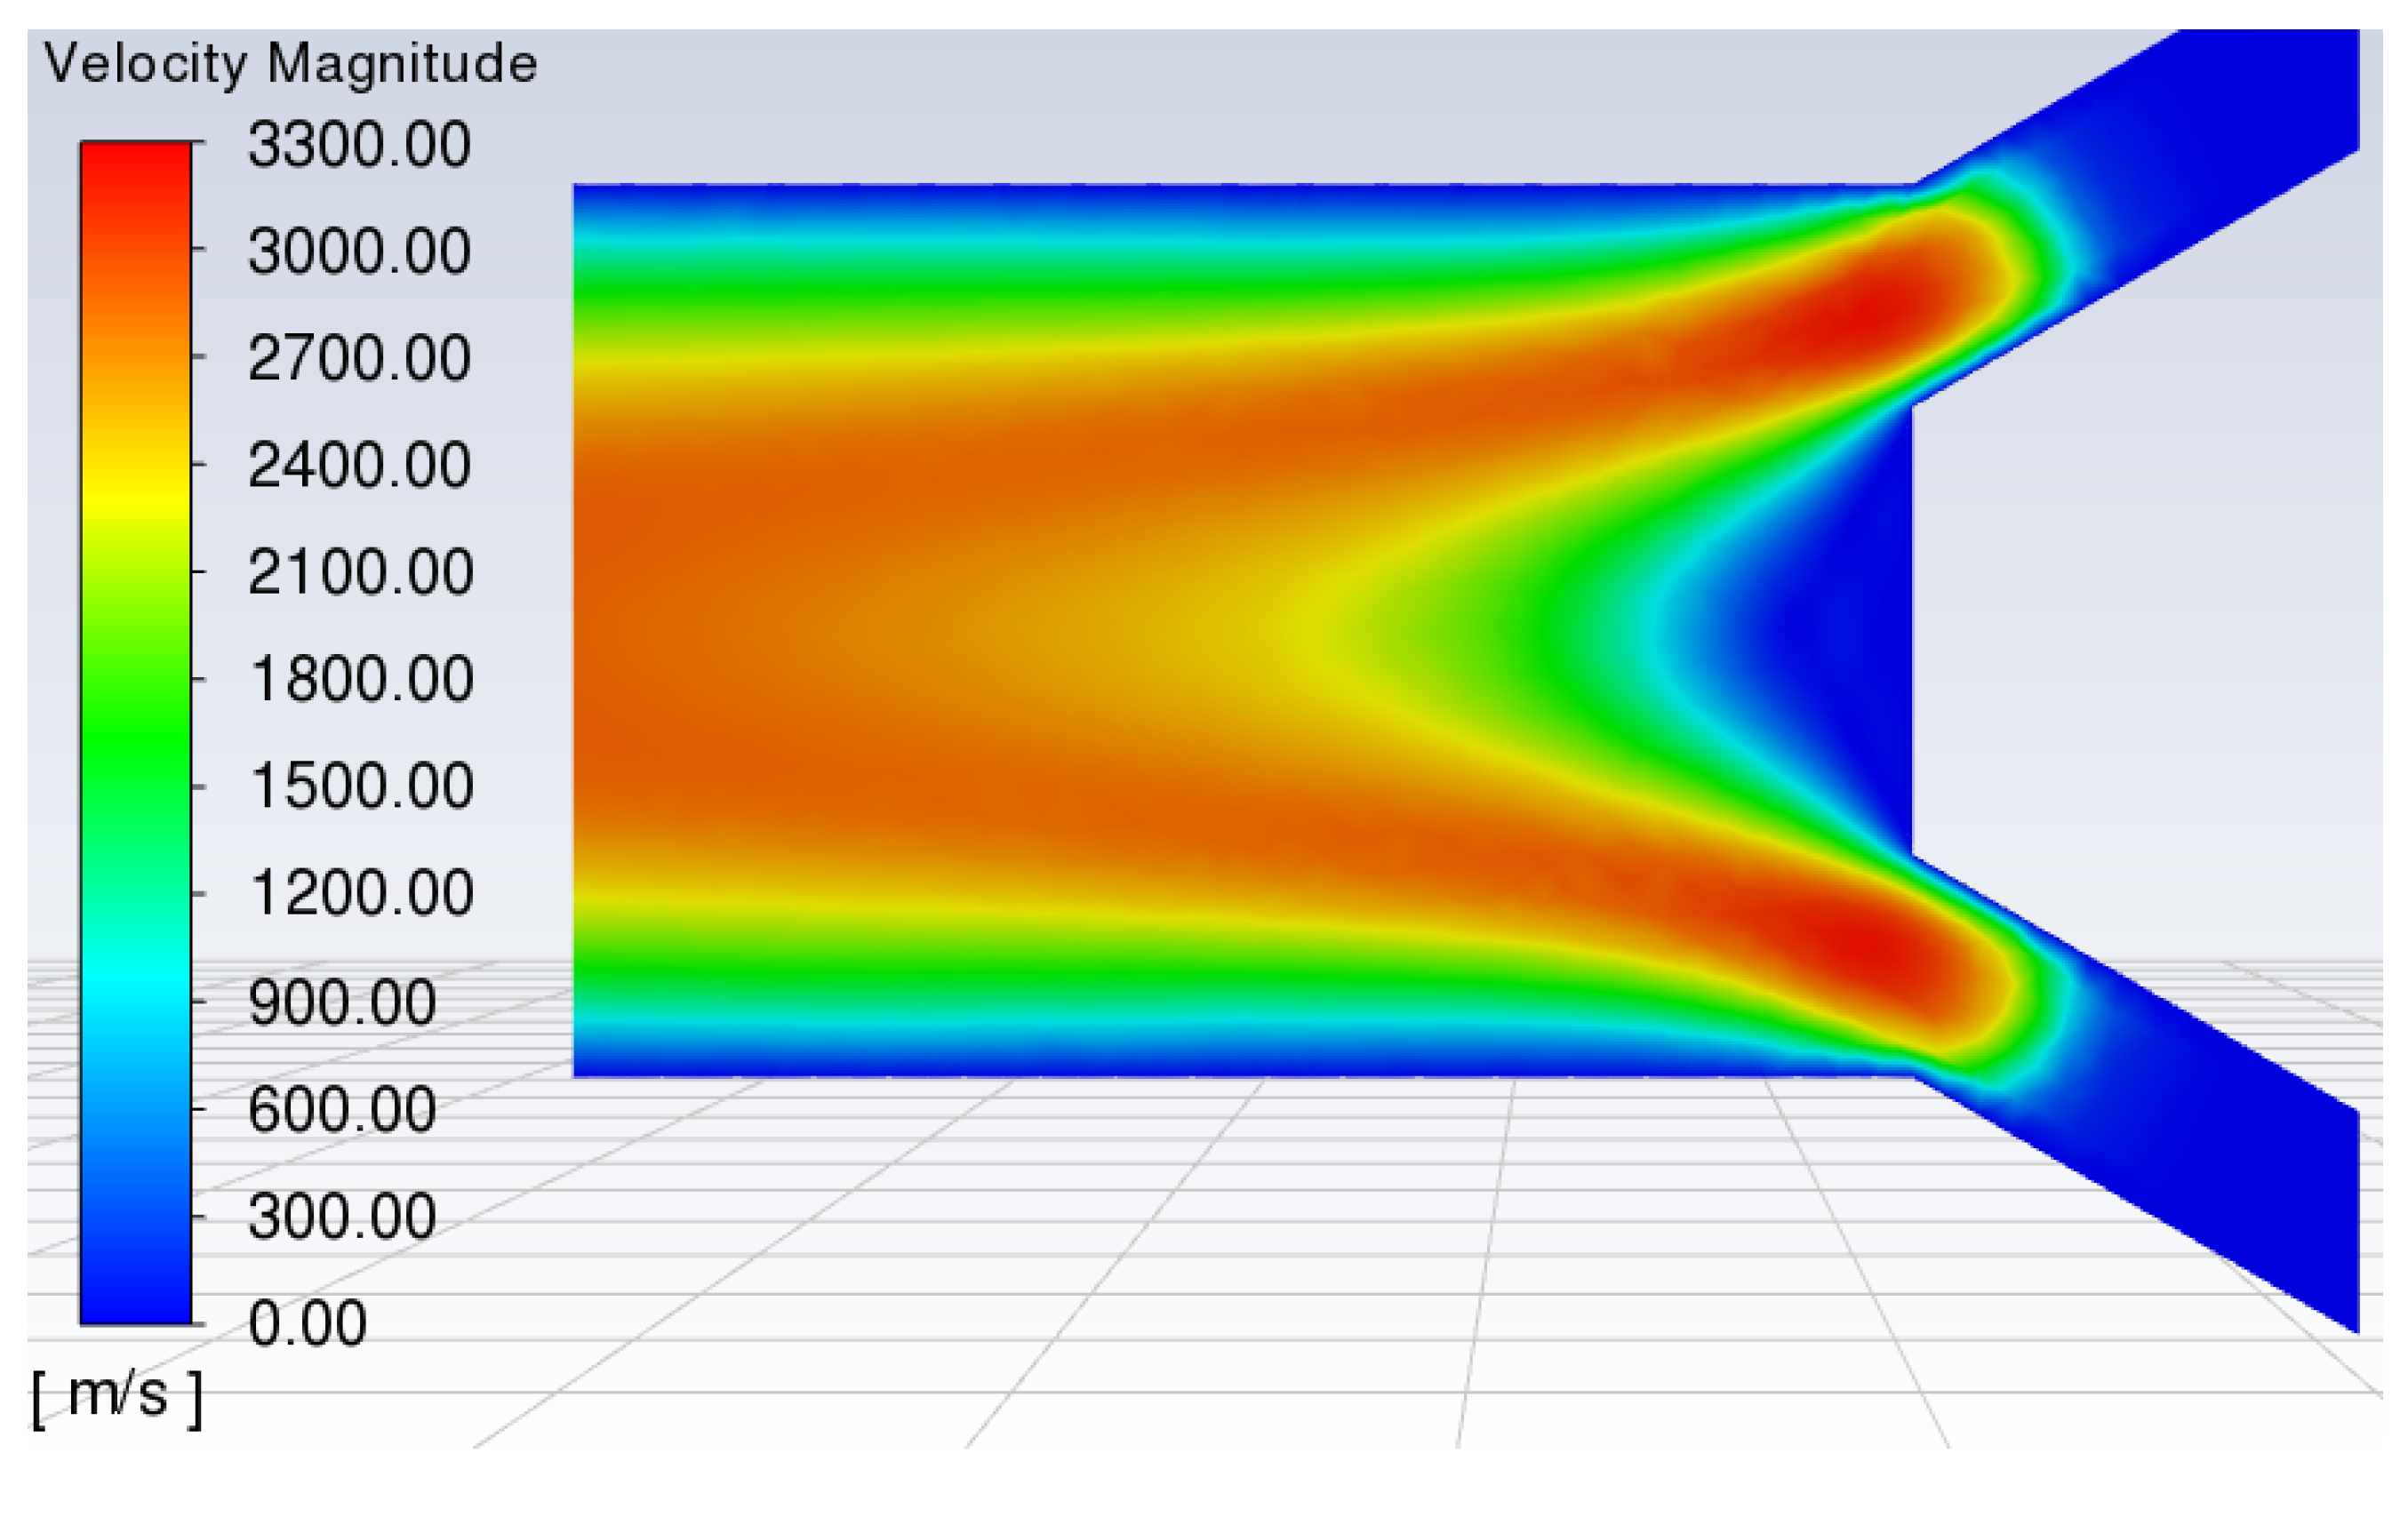This screenshot has width=2408, height=1517.
Task: Click the 2400.00 legend value
Action: click(x=359, y=465)
